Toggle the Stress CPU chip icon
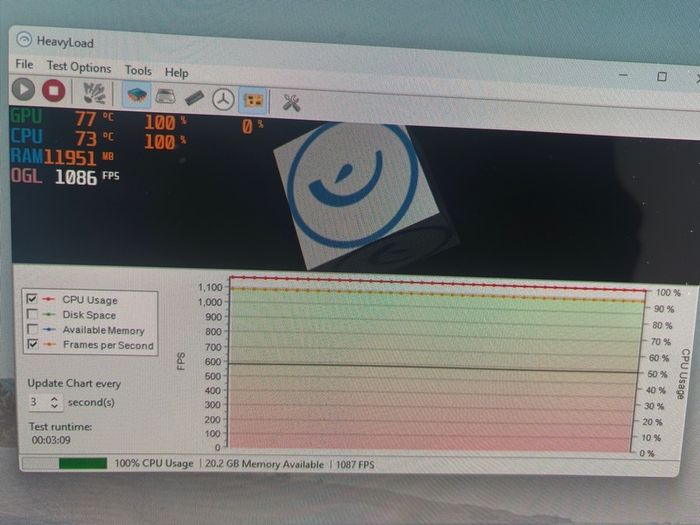Image resolution: width=700 pixels, height=525 pixels. coord(137,95)
